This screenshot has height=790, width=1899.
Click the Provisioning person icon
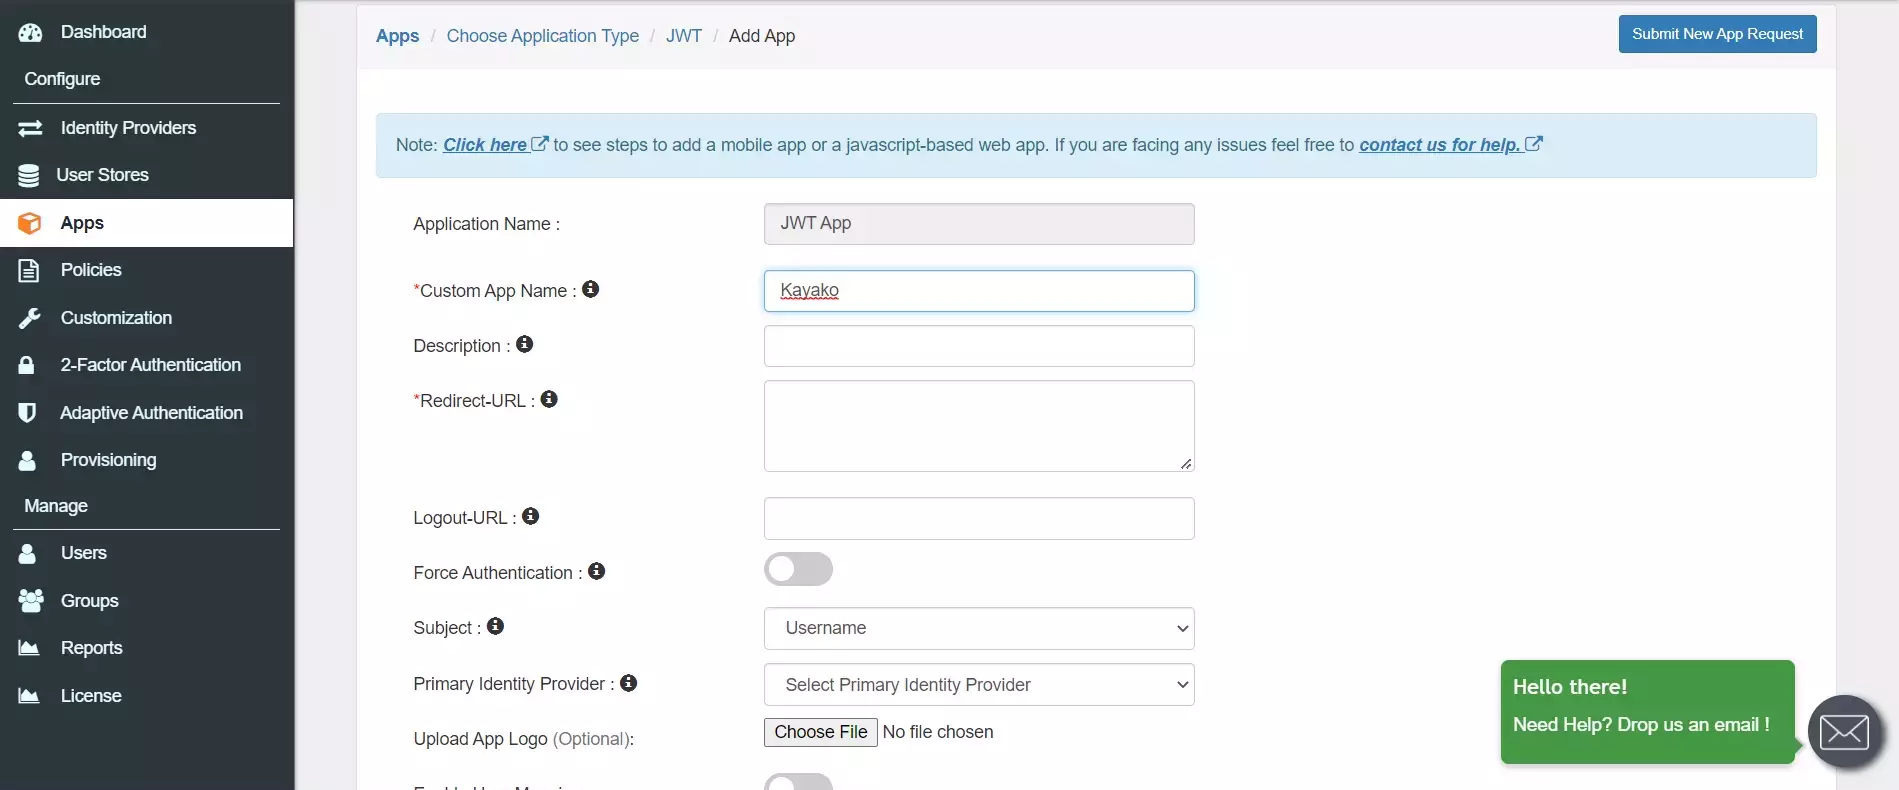coord(27,460)
